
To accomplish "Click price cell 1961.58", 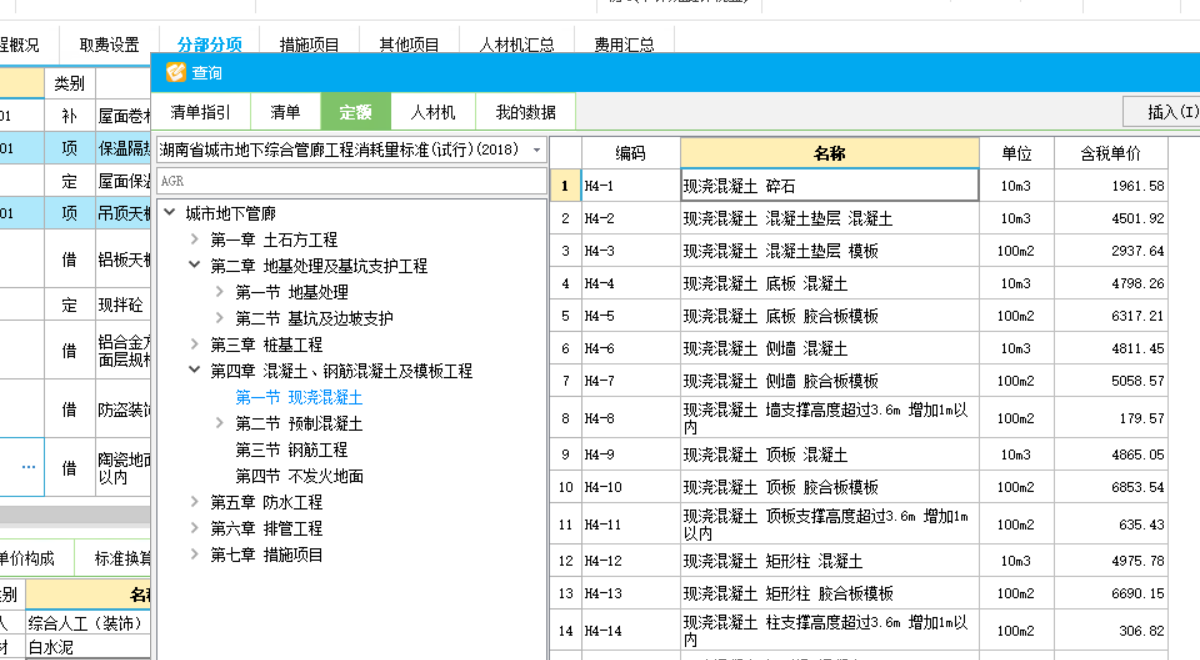I will [x=1110, y=186].
